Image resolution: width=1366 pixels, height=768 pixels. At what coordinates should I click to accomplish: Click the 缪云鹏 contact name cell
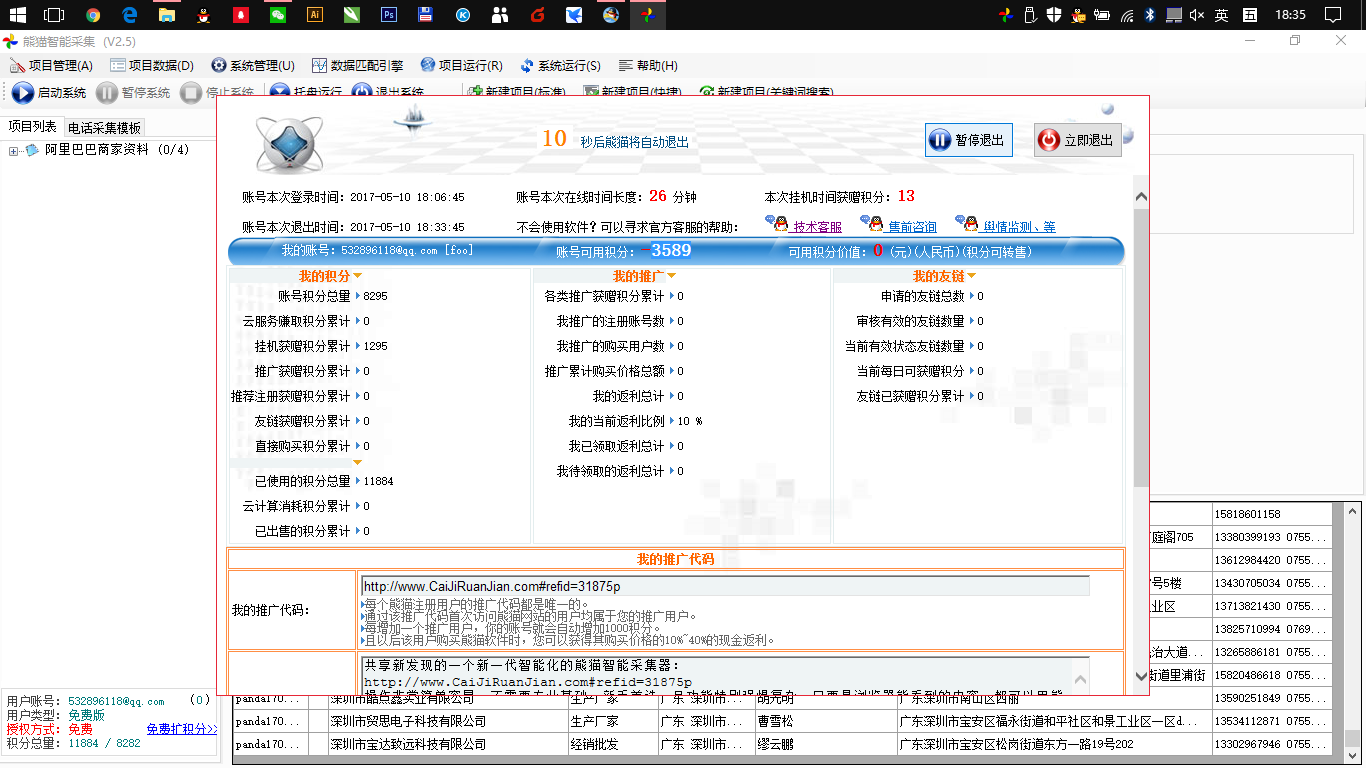point(824,745)
